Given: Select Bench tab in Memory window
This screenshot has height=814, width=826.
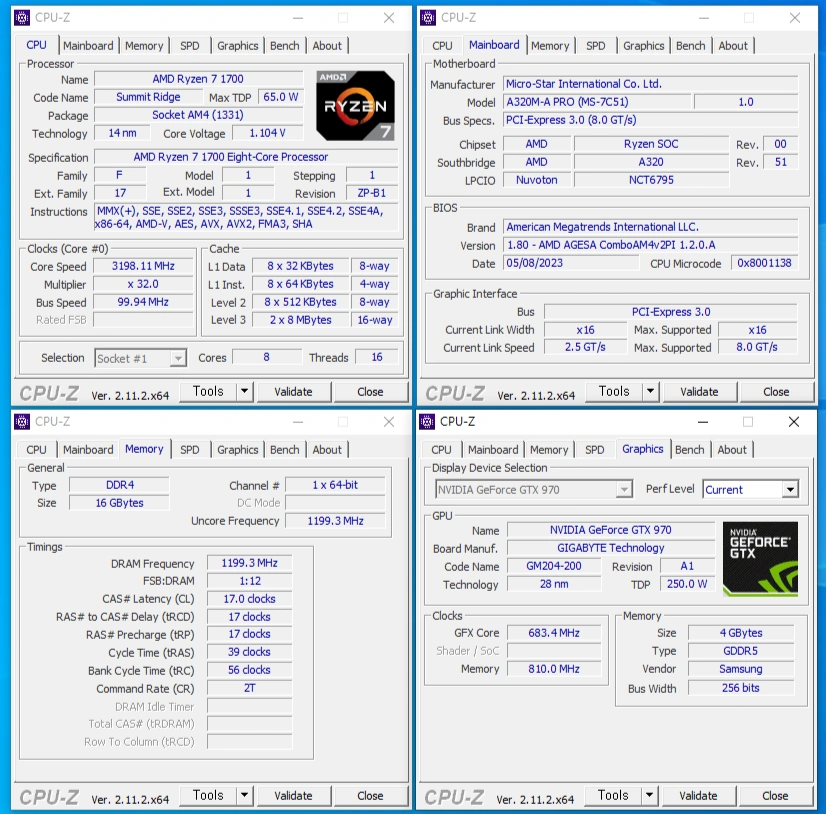Looking at the screenshot, I should tap(284, 450).
